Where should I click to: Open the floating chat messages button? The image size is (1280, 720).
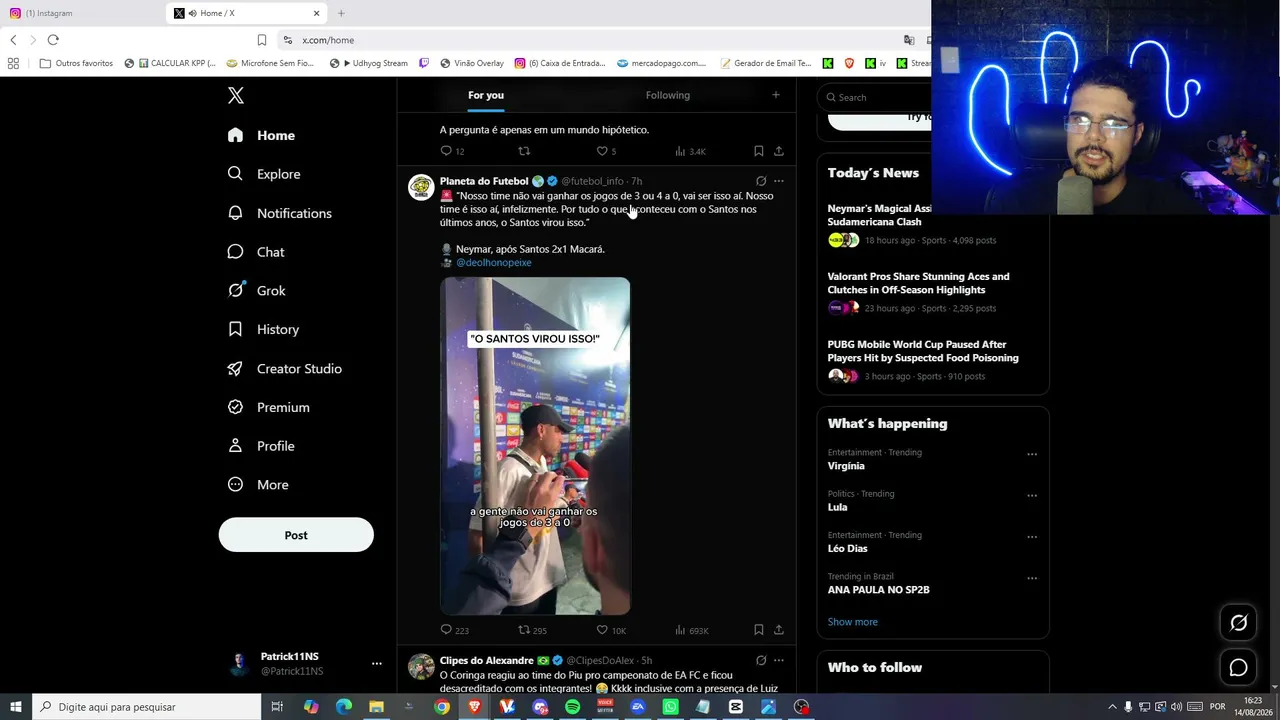pyautogui.click(x=1238, y=667)
